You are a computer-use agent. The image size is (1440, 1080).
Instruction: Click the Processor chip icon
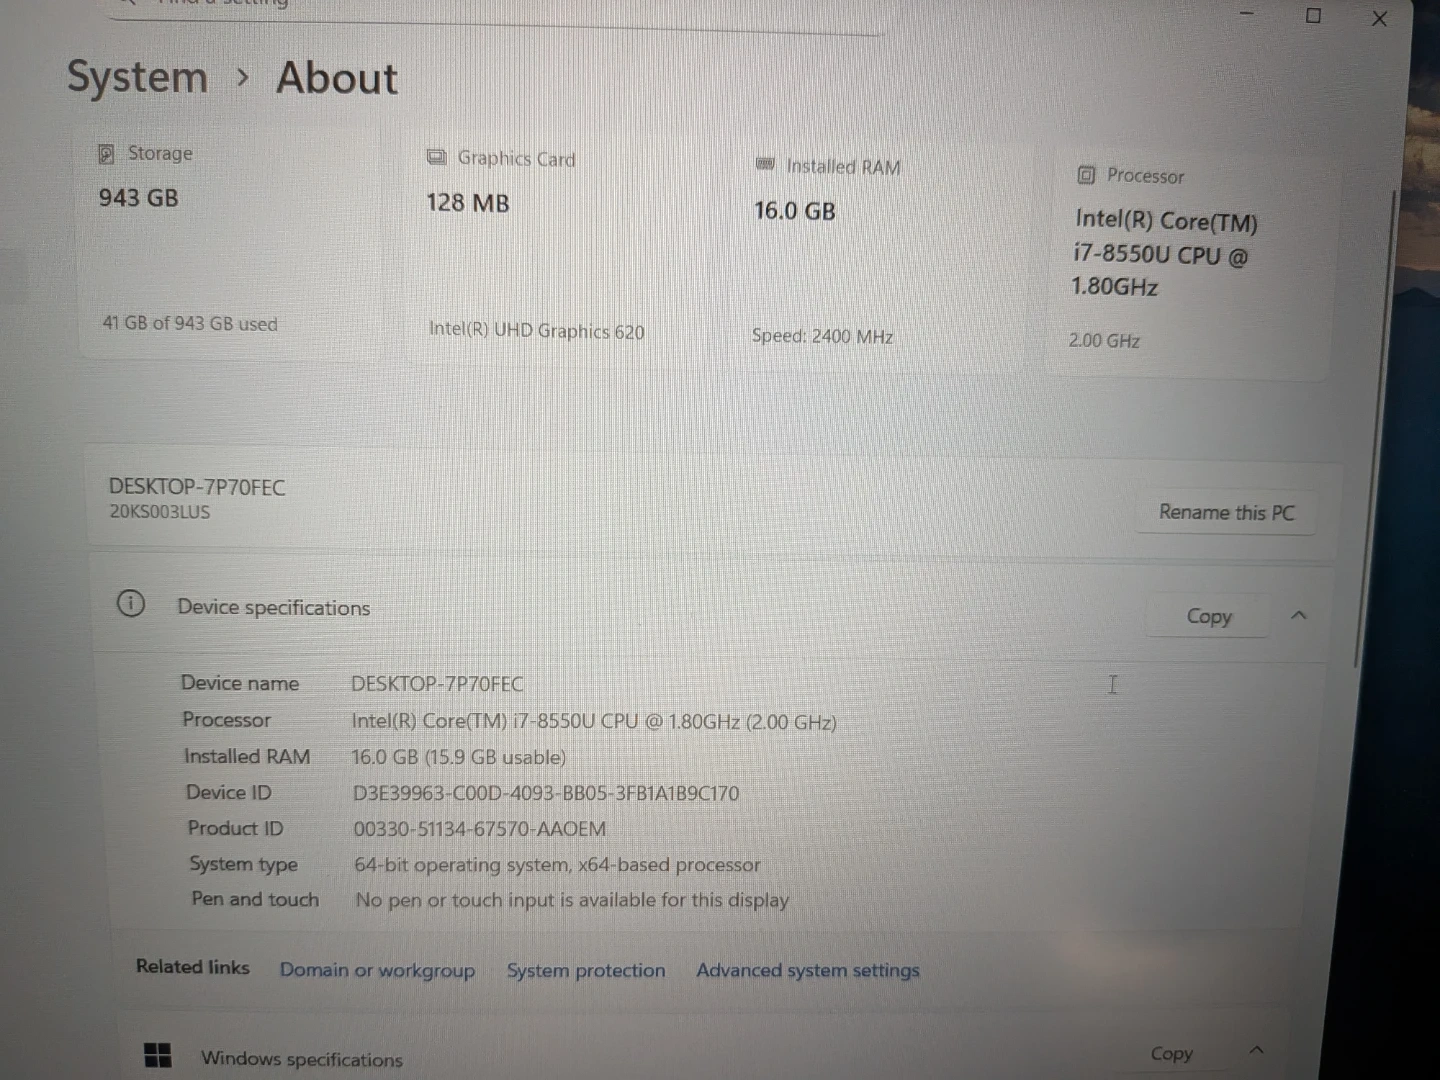click(1086, 175)
